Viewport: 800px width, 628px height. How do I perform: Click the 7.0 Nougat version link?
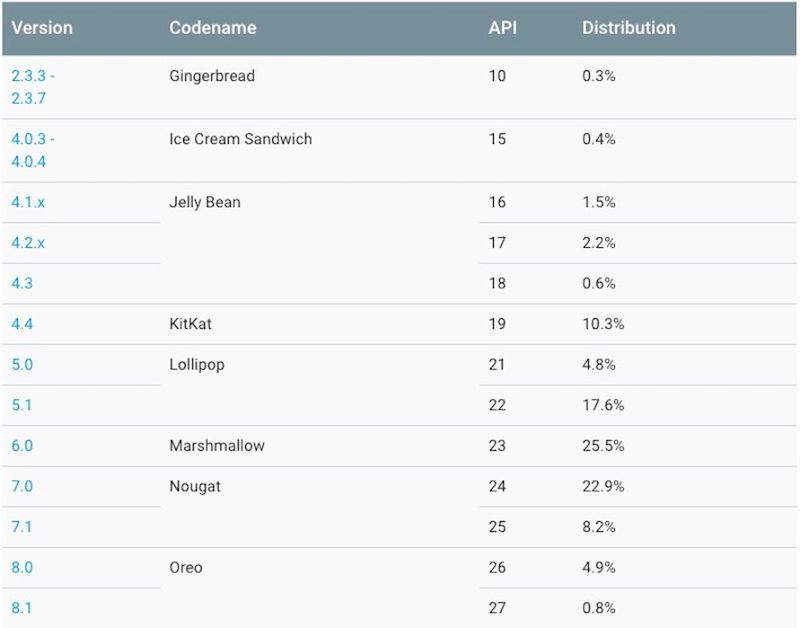click(x=22, y=486)
